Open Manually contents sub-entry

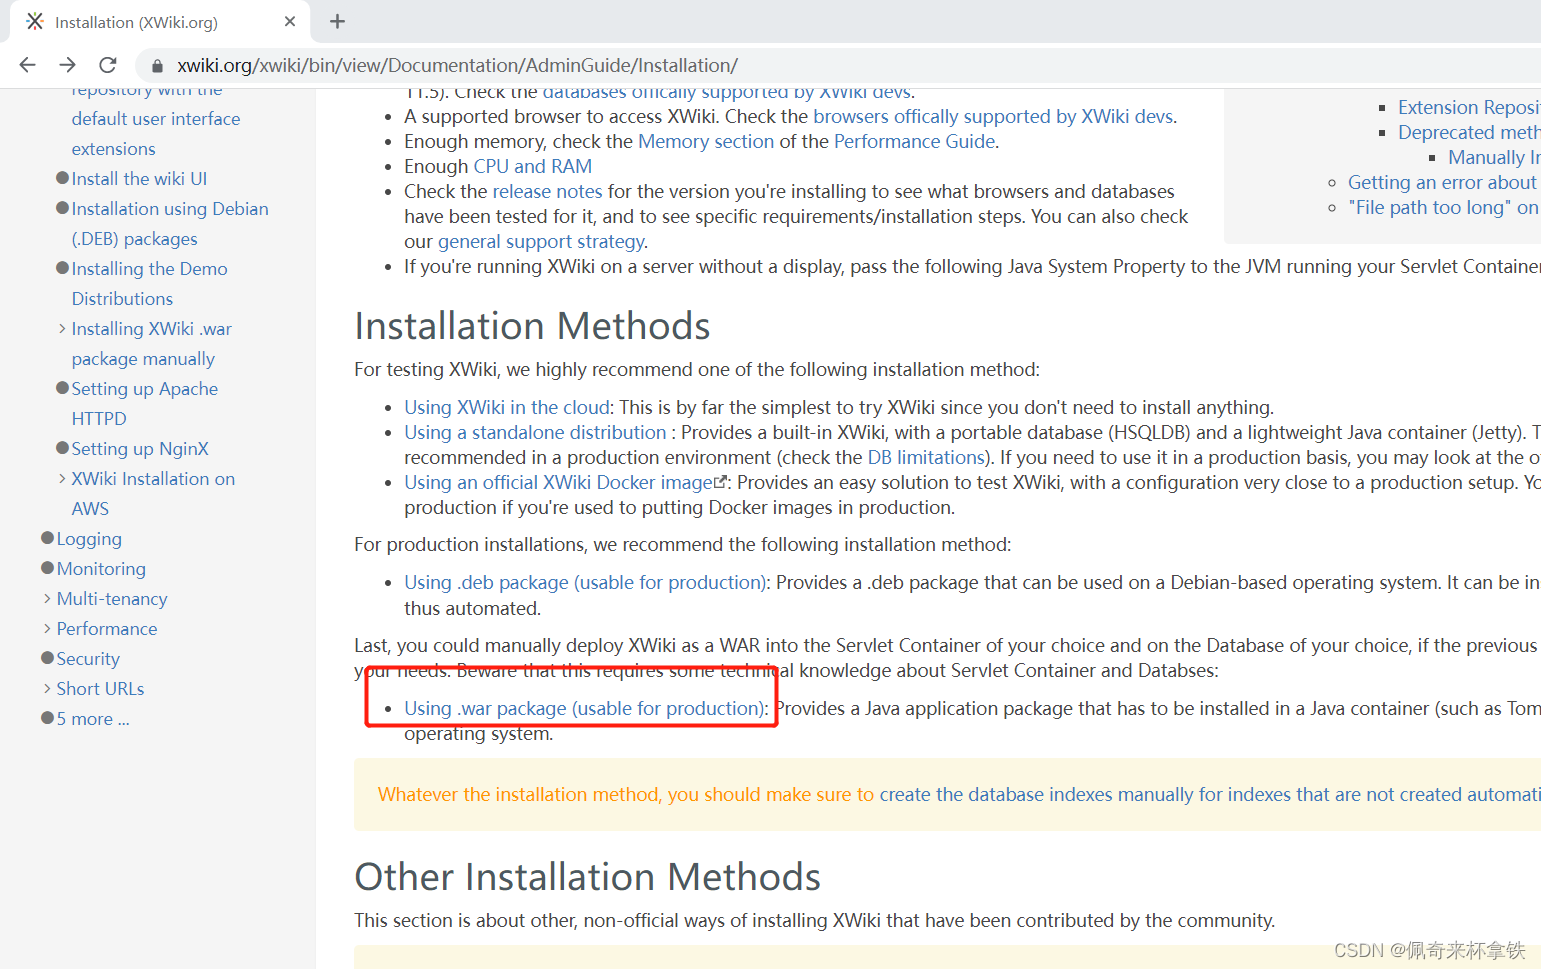(1494, 157)
